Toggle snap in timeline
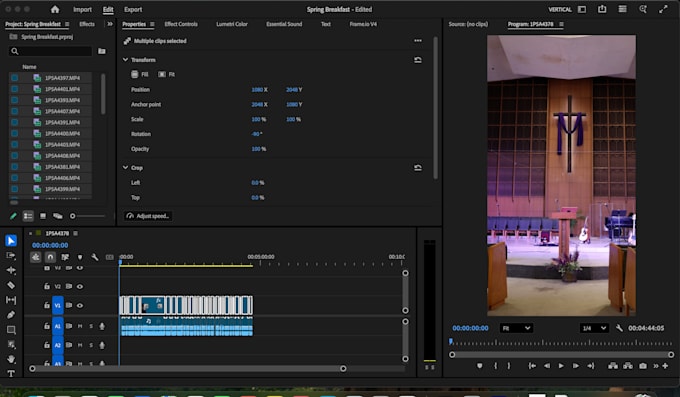This screenshot has height=397, width=680. (50, 257)
